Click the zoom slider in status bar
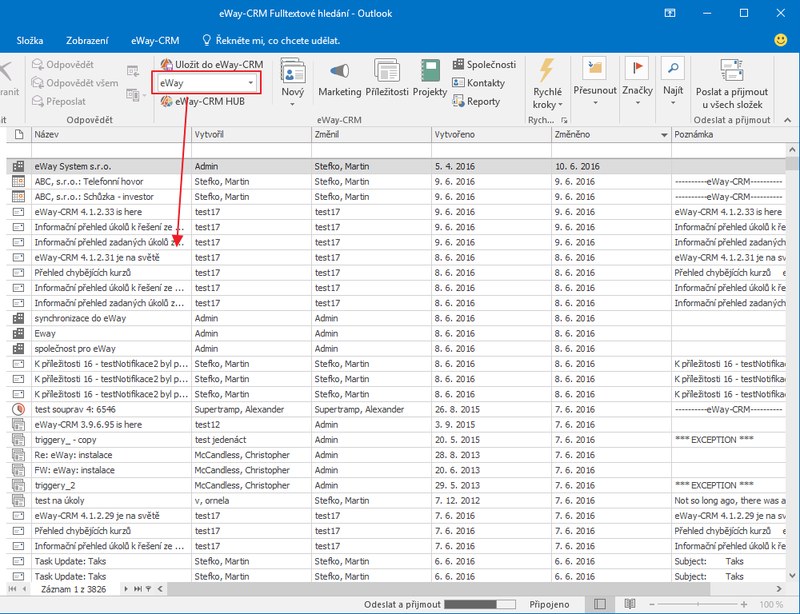This screenshot has width=800, height=614. click(697, 604)
